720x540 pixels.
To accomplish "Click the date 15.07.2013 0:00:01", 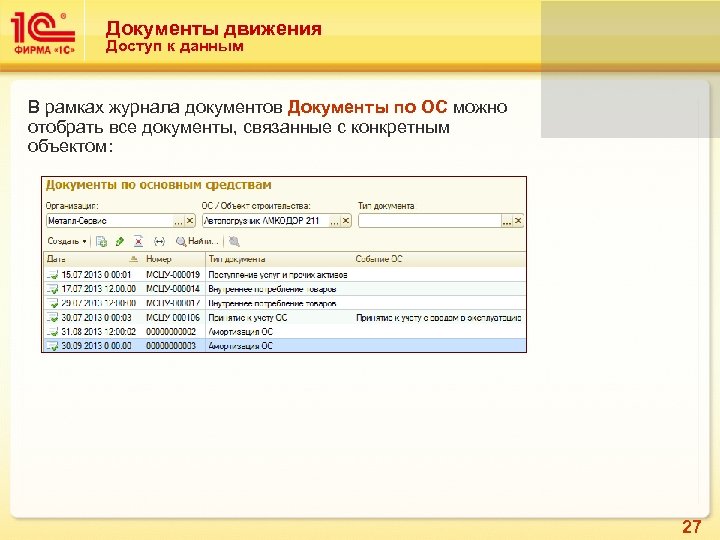I will tap(96, 275).
